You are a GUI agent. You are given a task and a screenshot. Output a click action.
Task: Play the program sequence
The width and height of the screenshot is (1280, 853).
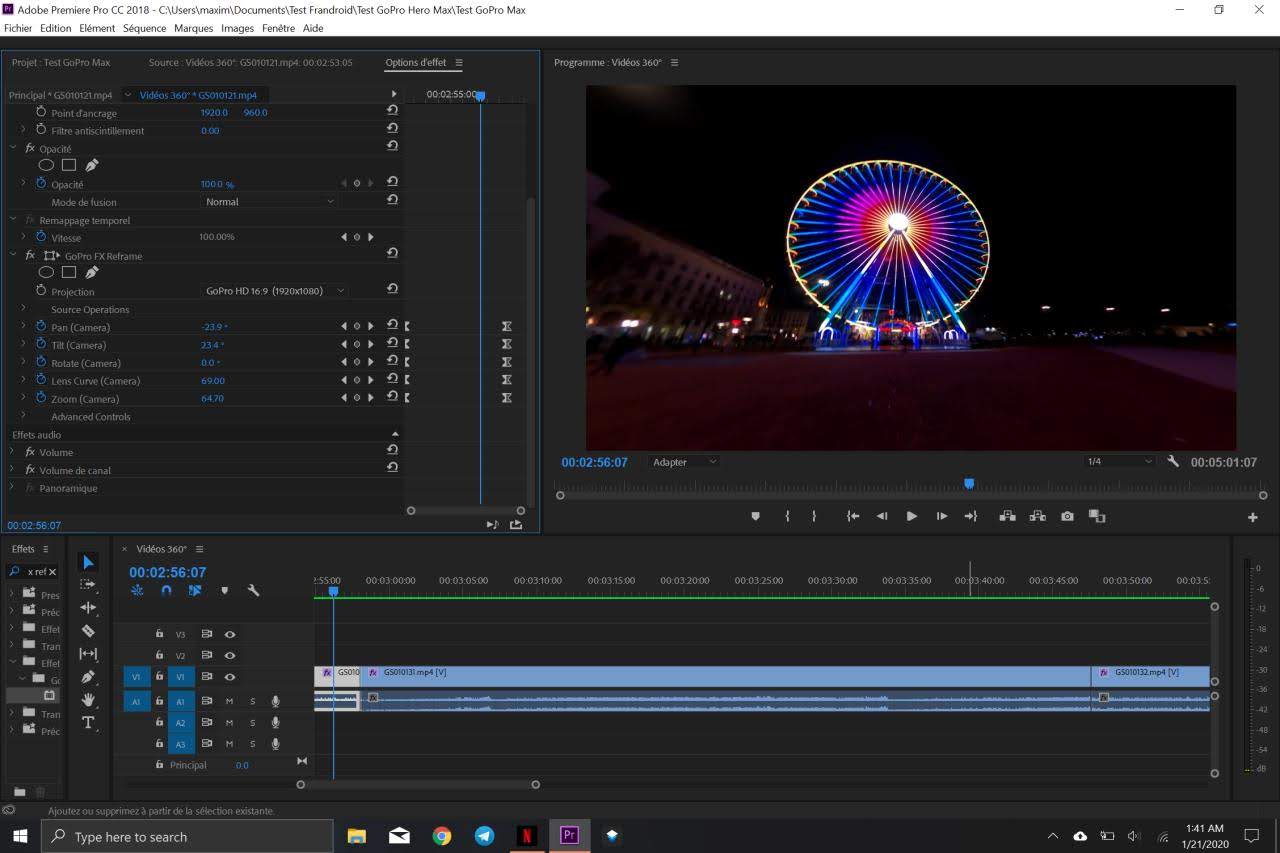(911, 516)
